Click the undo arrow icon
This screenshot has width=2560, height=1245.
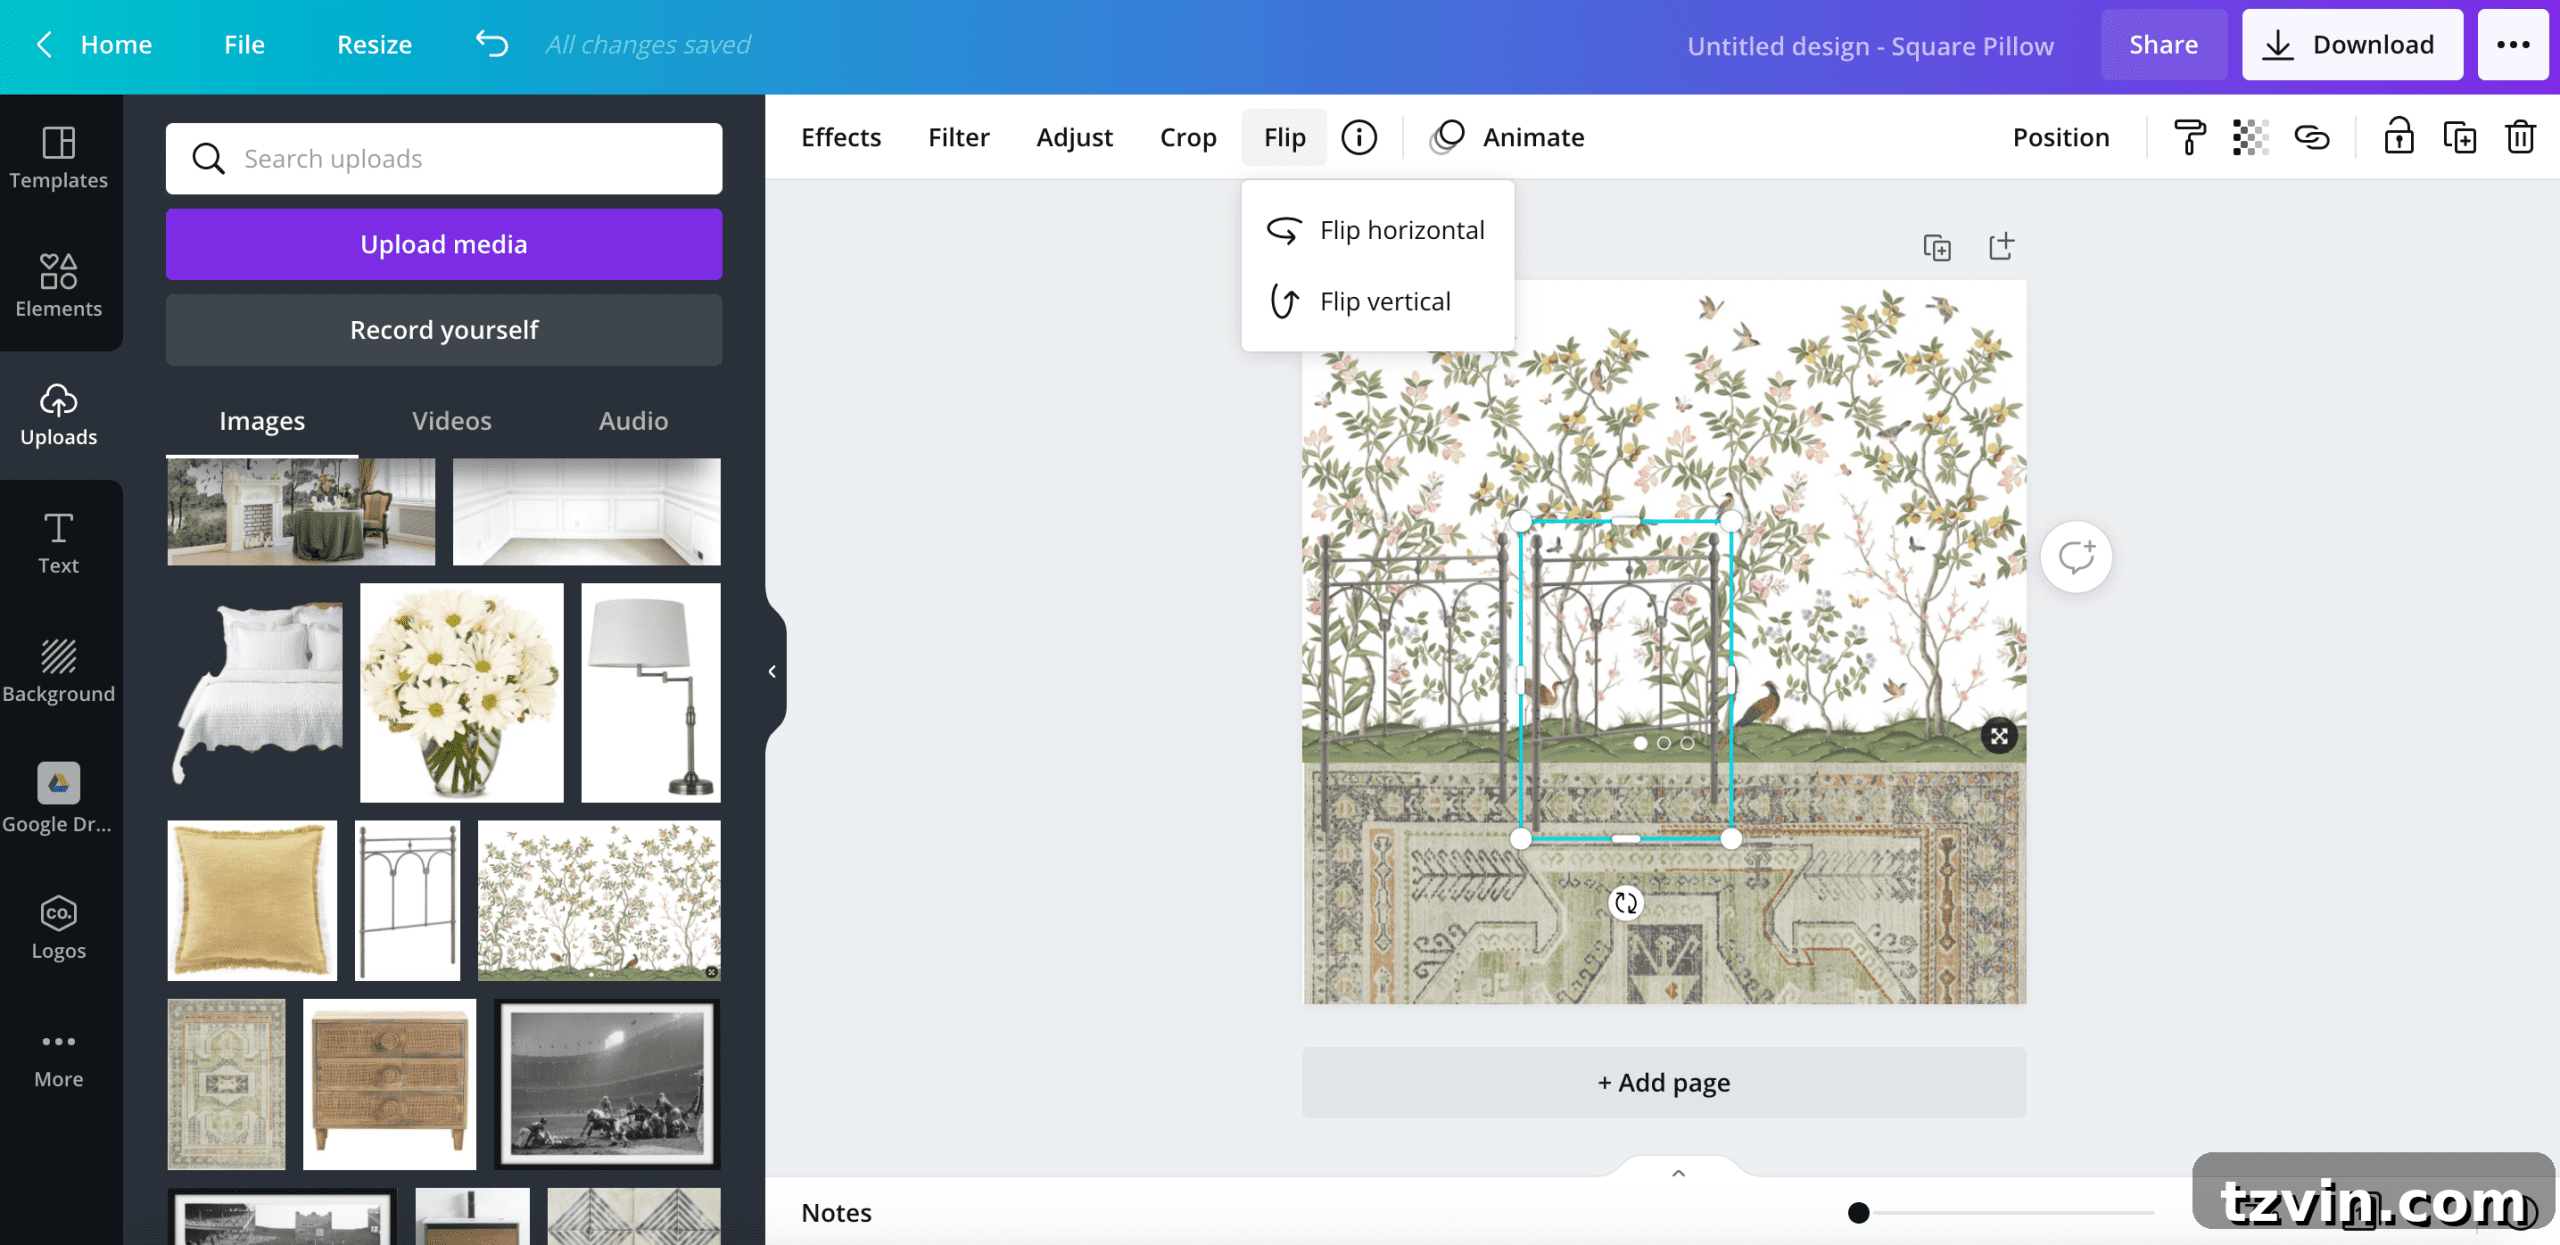pos(492,44)
